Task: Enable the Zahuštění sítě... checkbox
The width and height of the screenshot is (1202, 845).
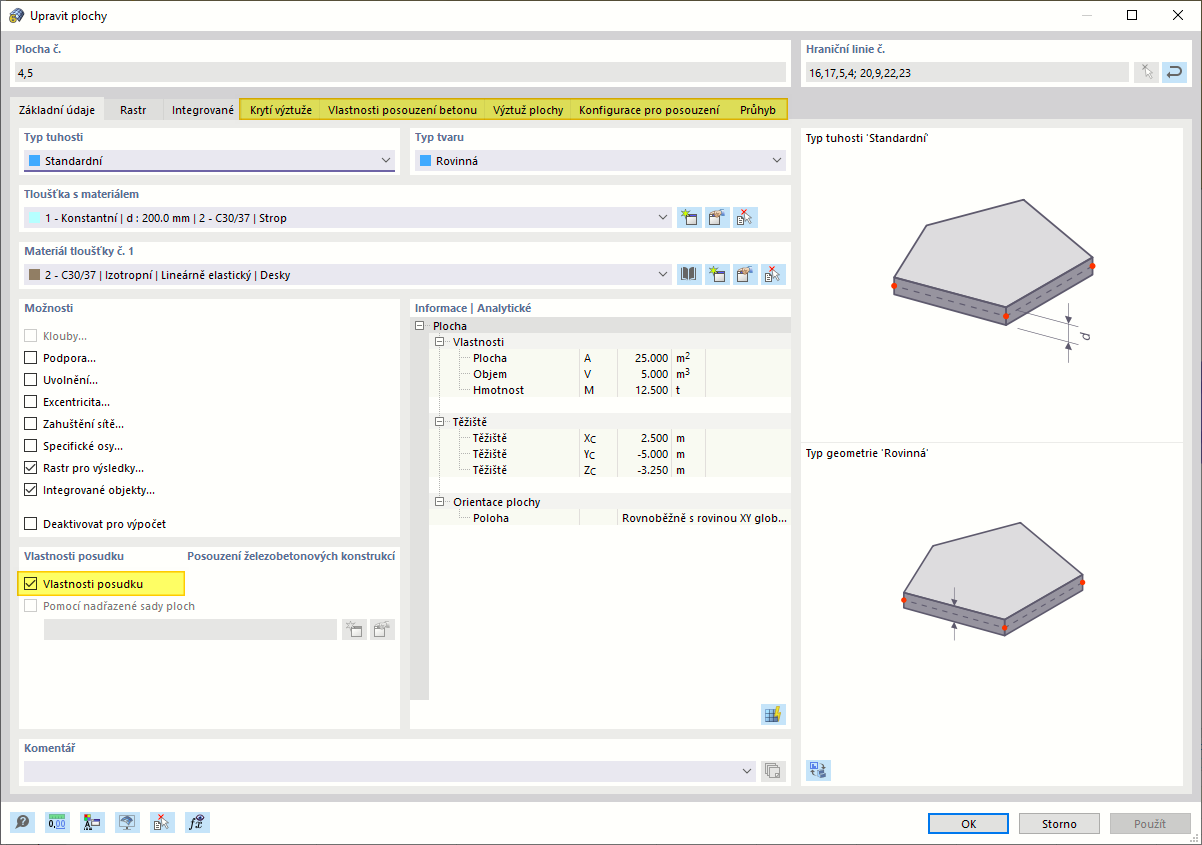Action: pos(31,424)
